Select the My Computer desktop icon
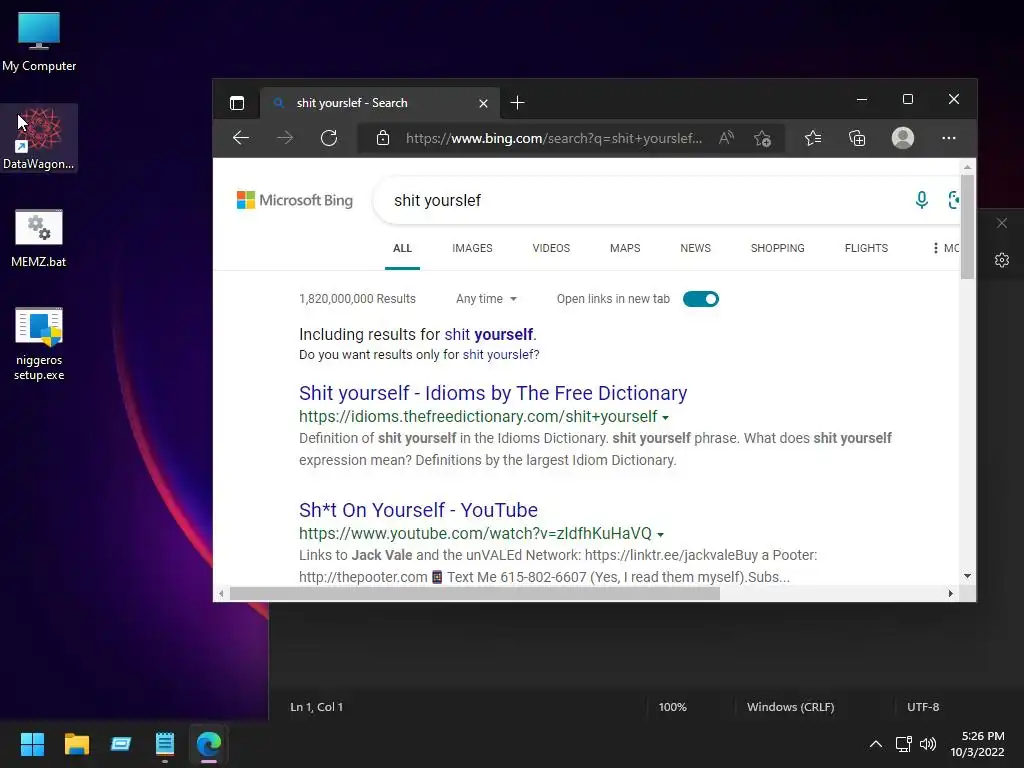The width and height of the screenshot is (1024, 768). [39, 40]
